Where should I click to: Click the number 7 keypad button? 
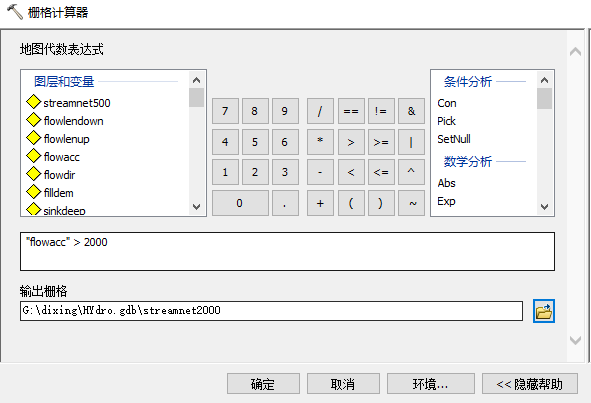coord(225,111)
